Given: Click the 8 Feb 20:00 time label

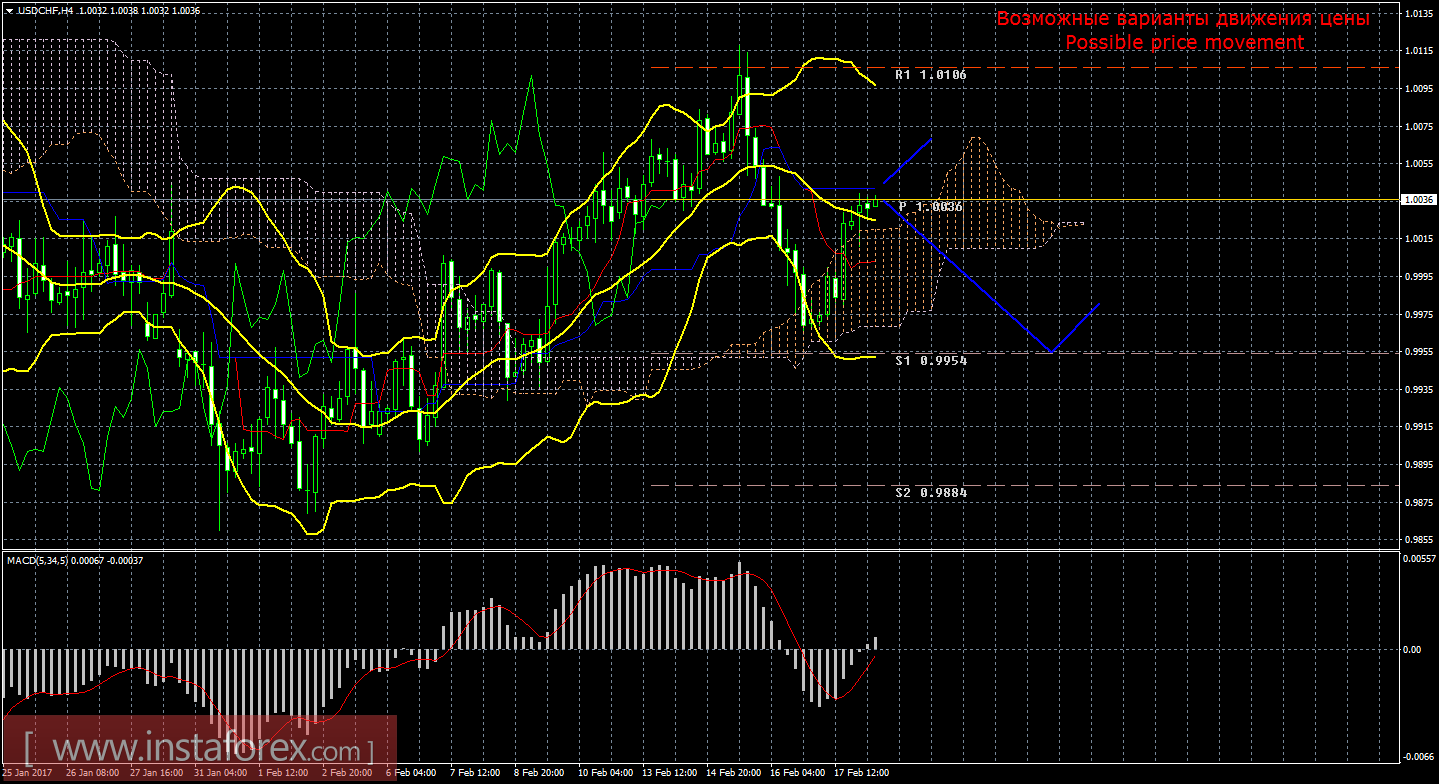Looking at the screenshot, I should (538, 773).
